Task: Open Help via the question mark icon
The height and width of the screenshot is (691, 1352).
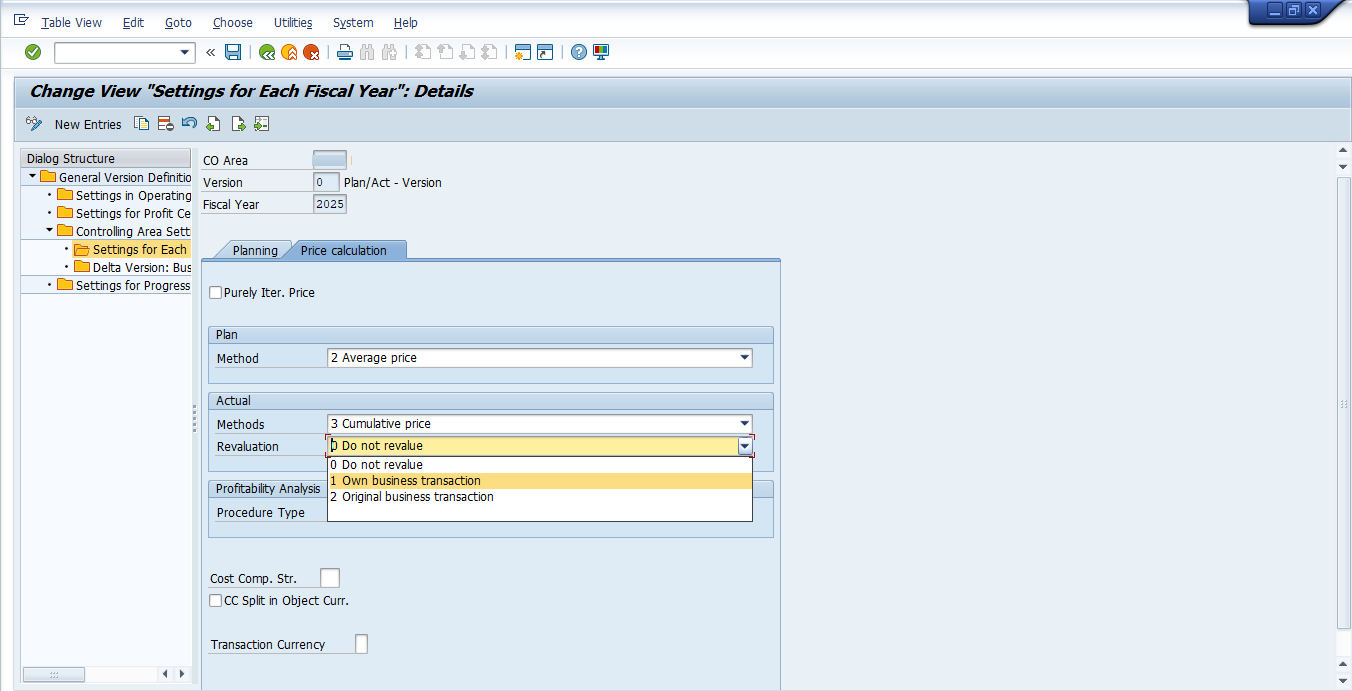Action: (578, 52)
